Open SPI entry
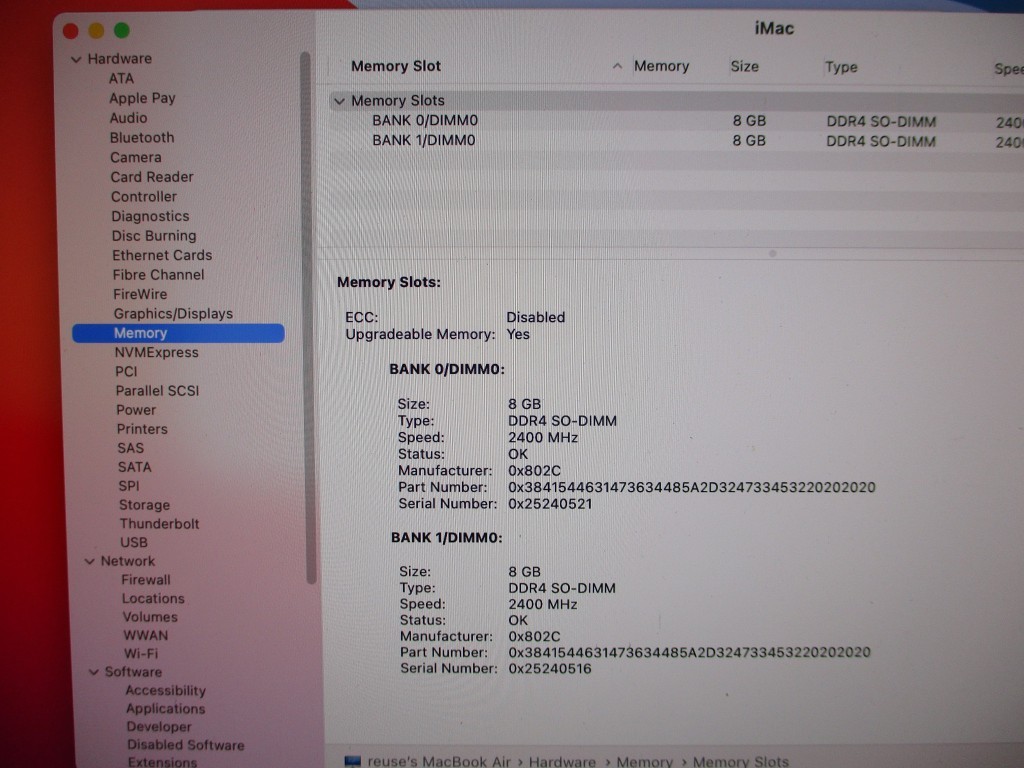1024x768 pixels. pos(129,486)
